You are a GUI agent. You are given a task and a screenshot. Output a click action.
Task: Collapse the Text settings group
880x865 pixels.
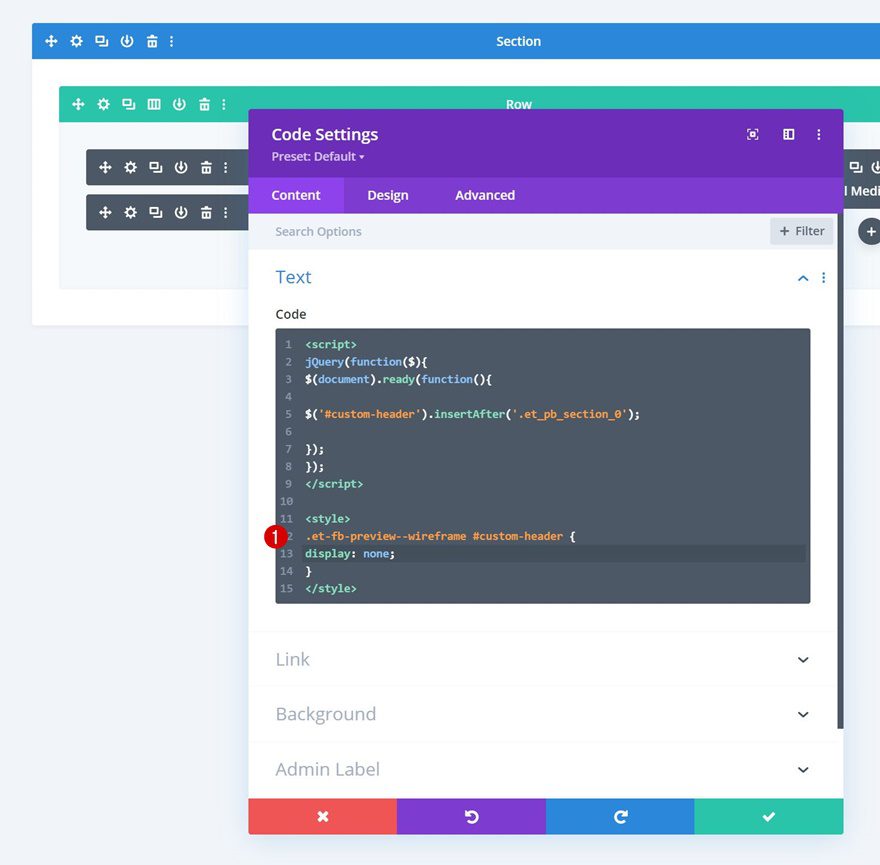[x=803, y=278]
